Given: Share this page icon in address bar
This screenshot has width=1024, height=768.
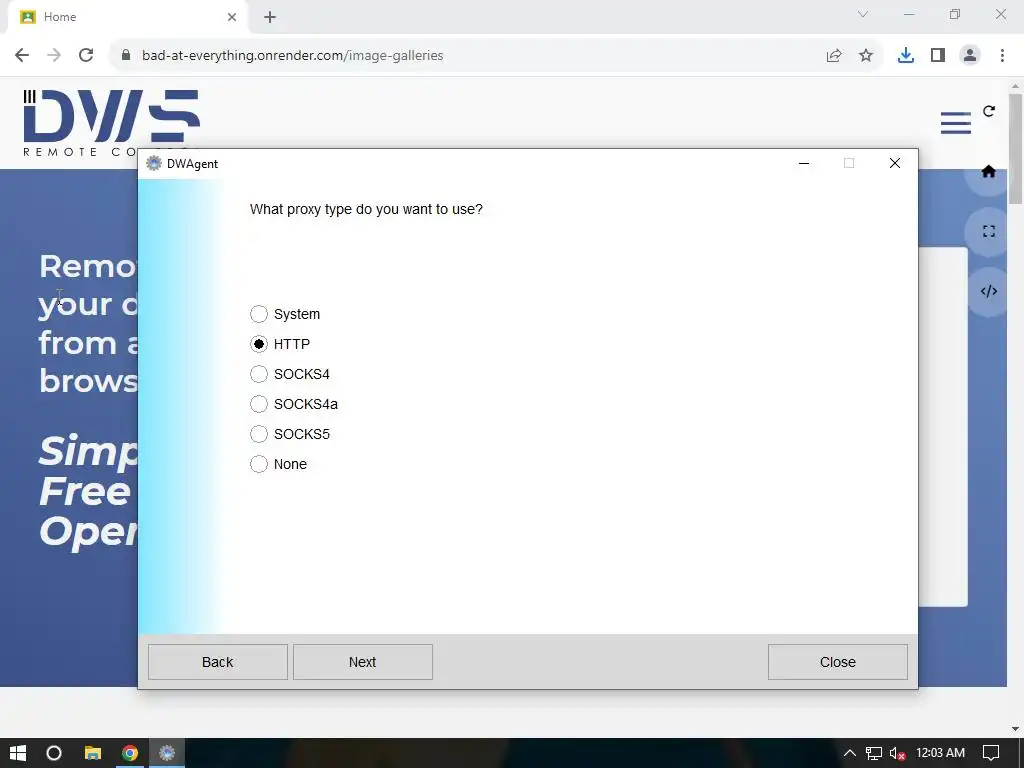Looking at the screenshot, I should point(834,56).
